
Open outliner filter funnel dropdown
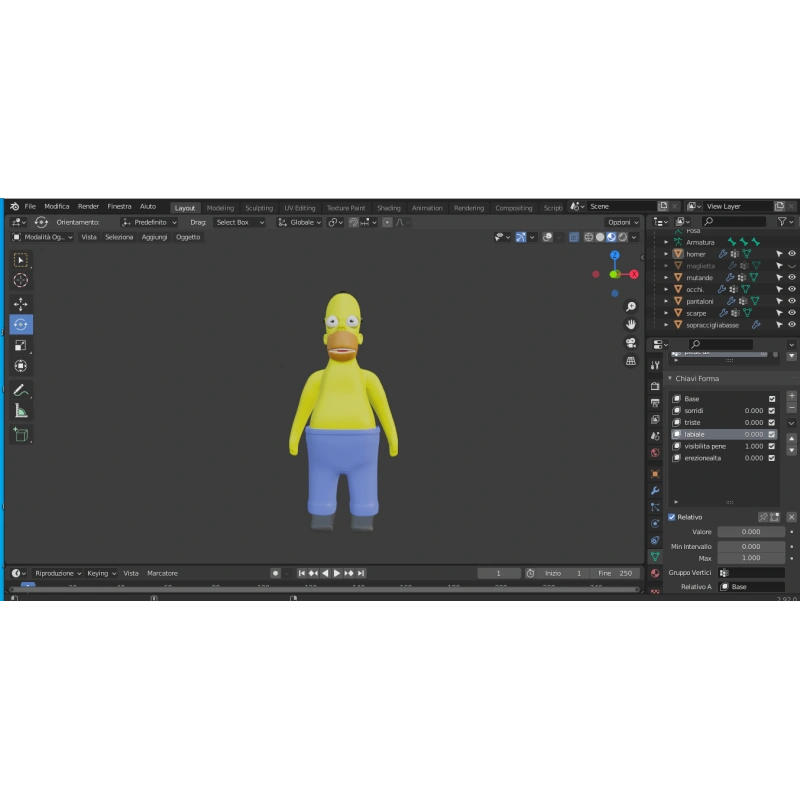785,221
